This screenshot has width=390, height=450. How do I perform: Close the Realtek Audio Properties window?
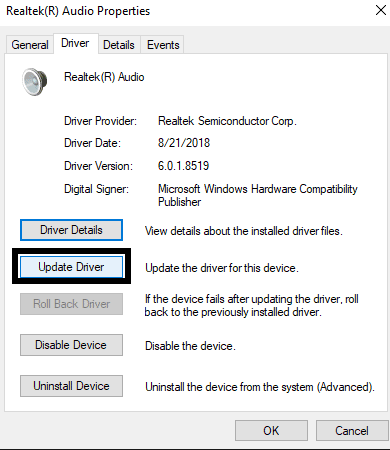[x=381, y=10]
